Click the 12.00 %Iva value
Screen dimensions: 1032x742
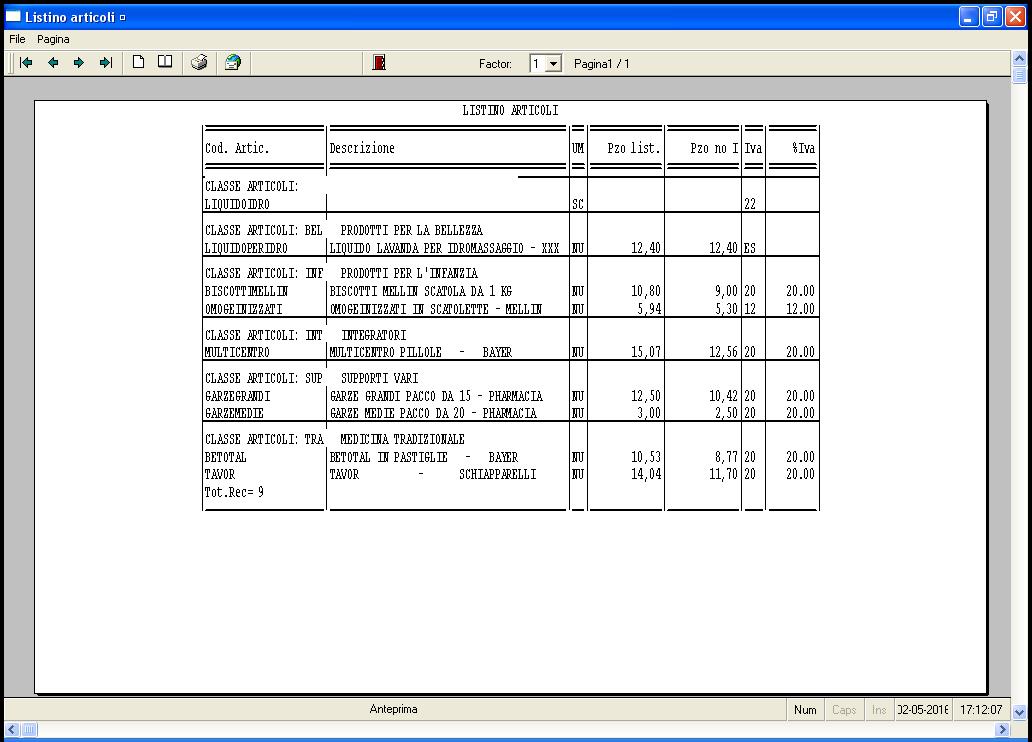(800, 309)
